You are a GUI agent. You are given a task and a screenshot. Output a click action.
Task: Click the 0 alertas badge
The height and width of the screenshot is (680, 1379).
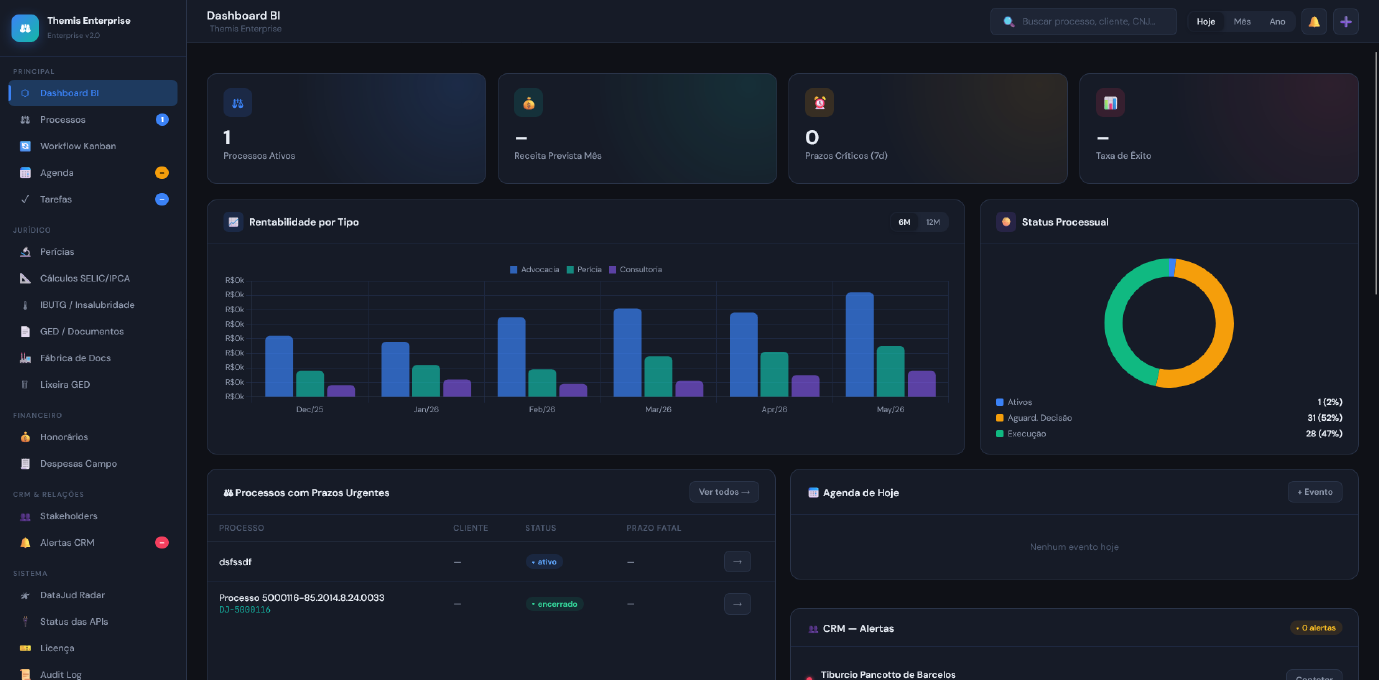[x=1316, y=628]
